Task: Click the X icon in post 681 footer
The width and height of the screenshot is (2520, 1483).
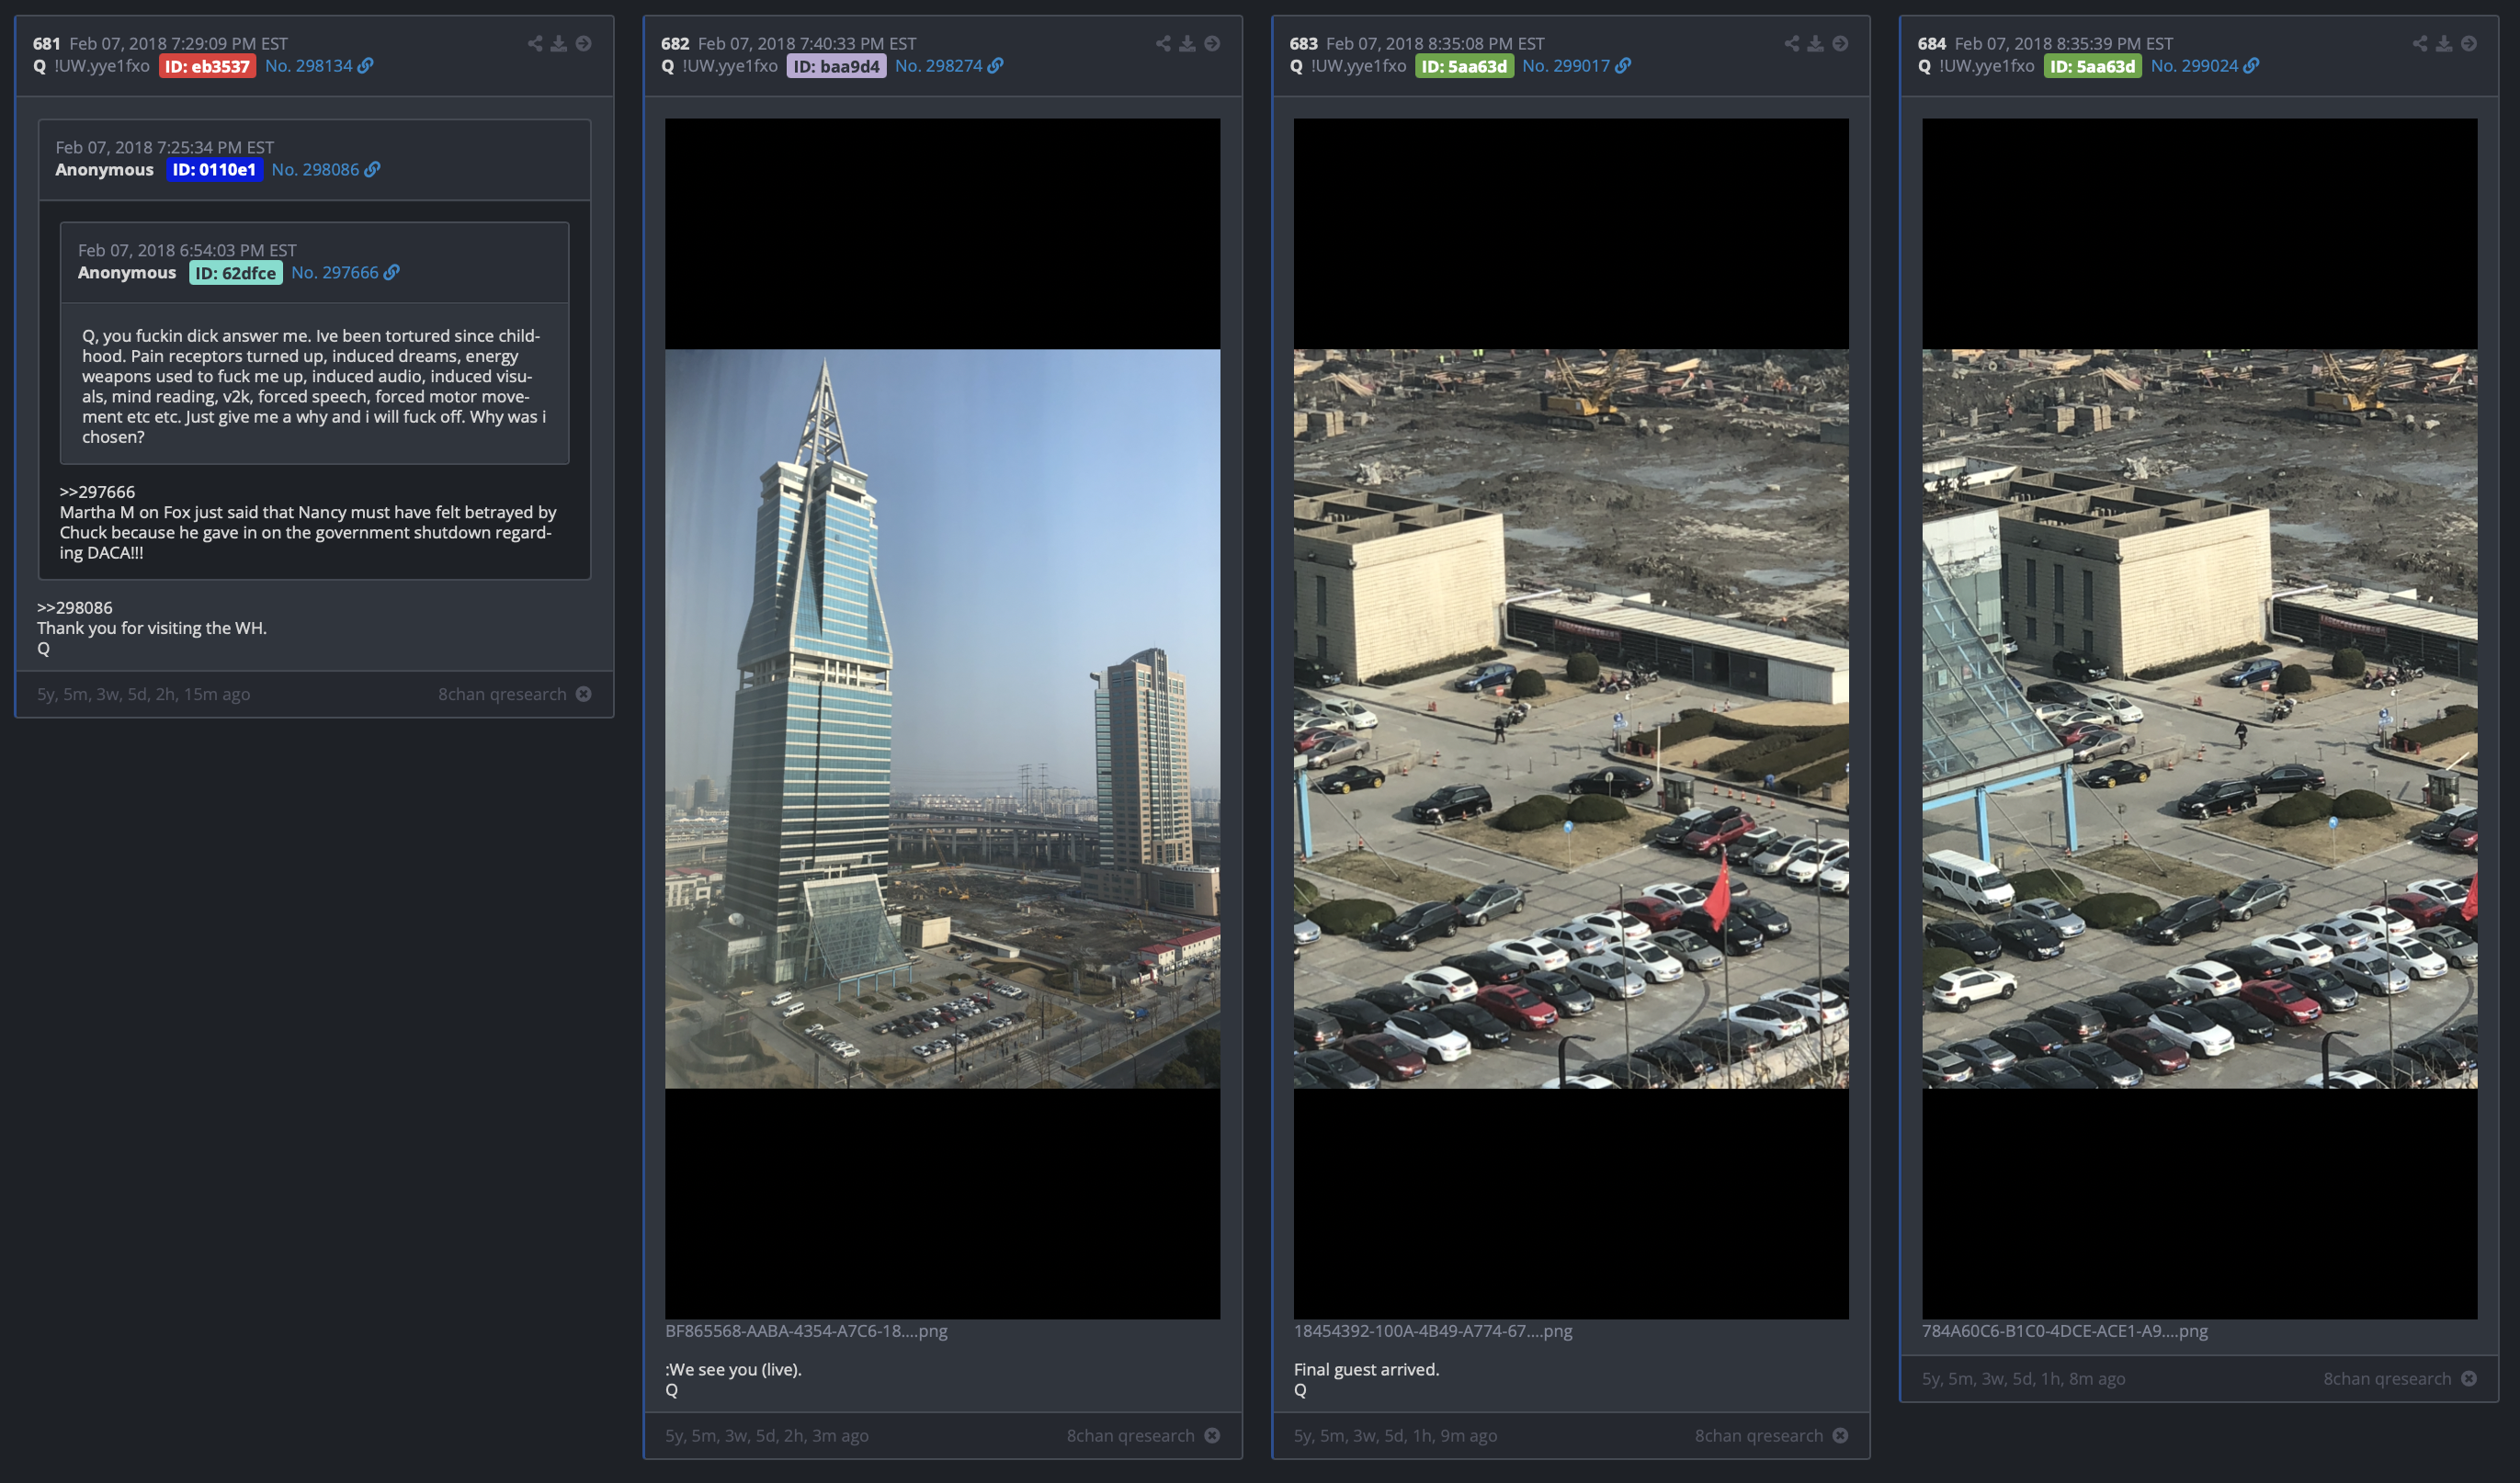Action: (x=584, y=694)
